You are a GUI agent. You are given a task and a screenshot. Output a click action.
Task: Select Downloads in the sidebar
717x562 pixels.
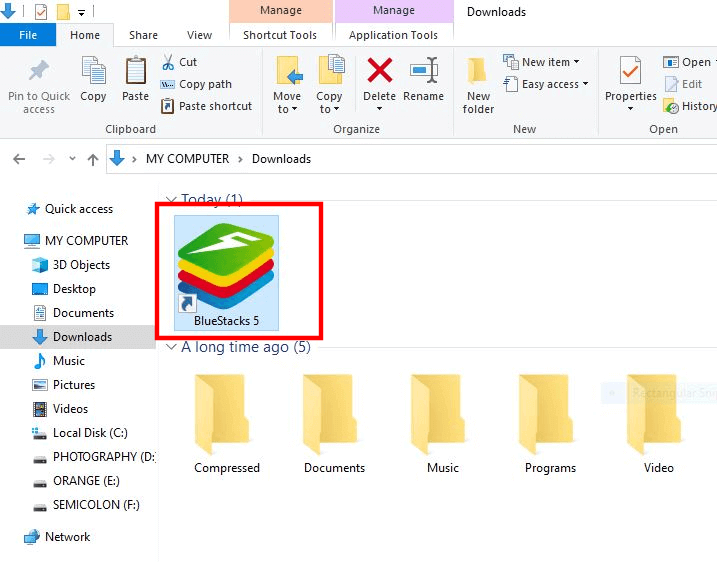[78, 337]
